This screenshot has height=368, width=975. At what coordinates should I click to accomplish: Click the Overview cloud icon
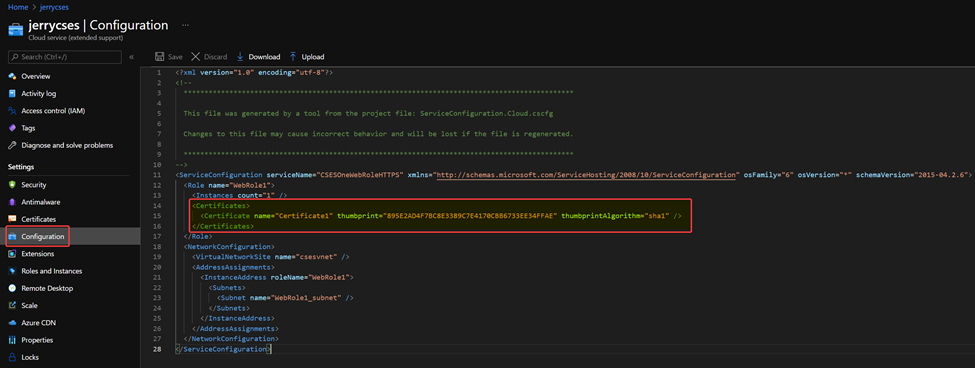click(12, 76)
